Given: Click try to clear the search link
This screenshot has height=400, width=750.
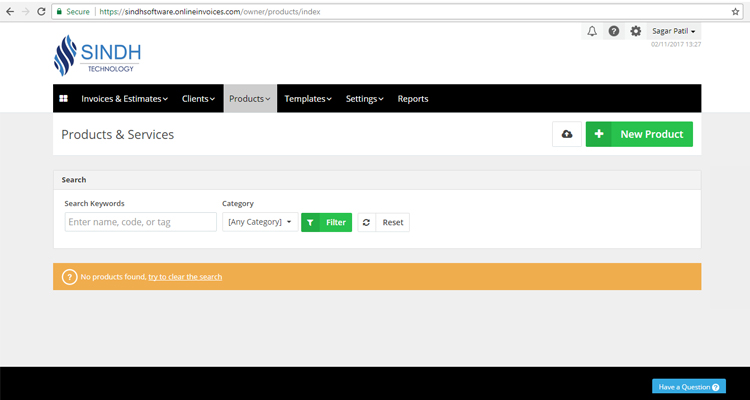Looking at the screenshot, I should (185, 277).
